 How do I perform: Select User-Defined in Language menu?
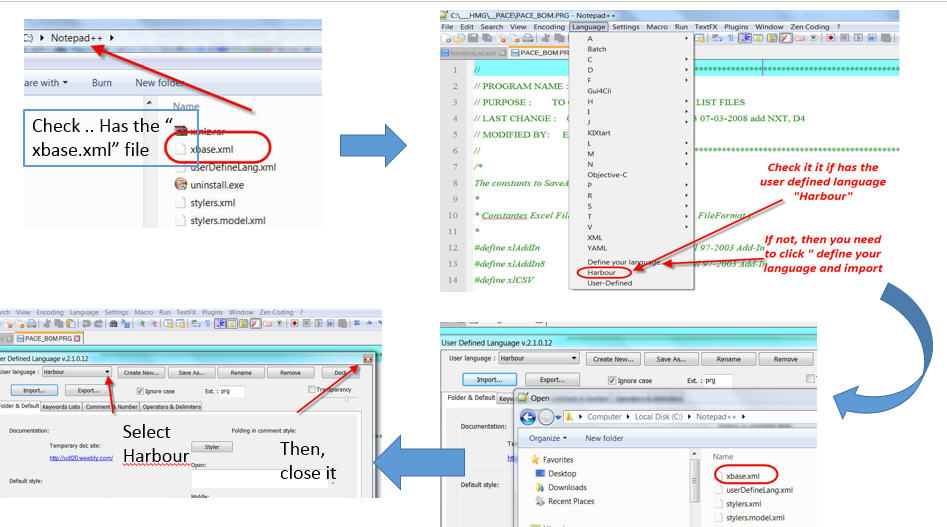(609, 283)
